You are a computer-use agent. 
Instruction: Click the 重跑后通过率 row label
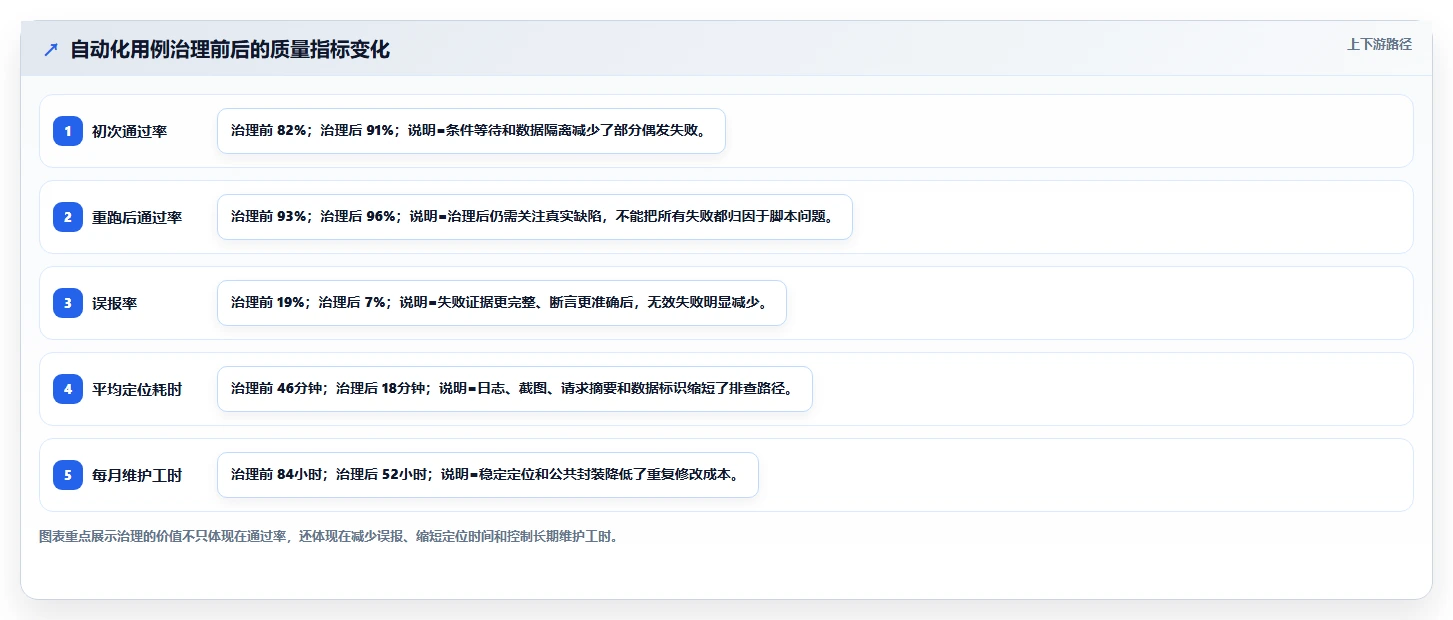pos(137,217)
